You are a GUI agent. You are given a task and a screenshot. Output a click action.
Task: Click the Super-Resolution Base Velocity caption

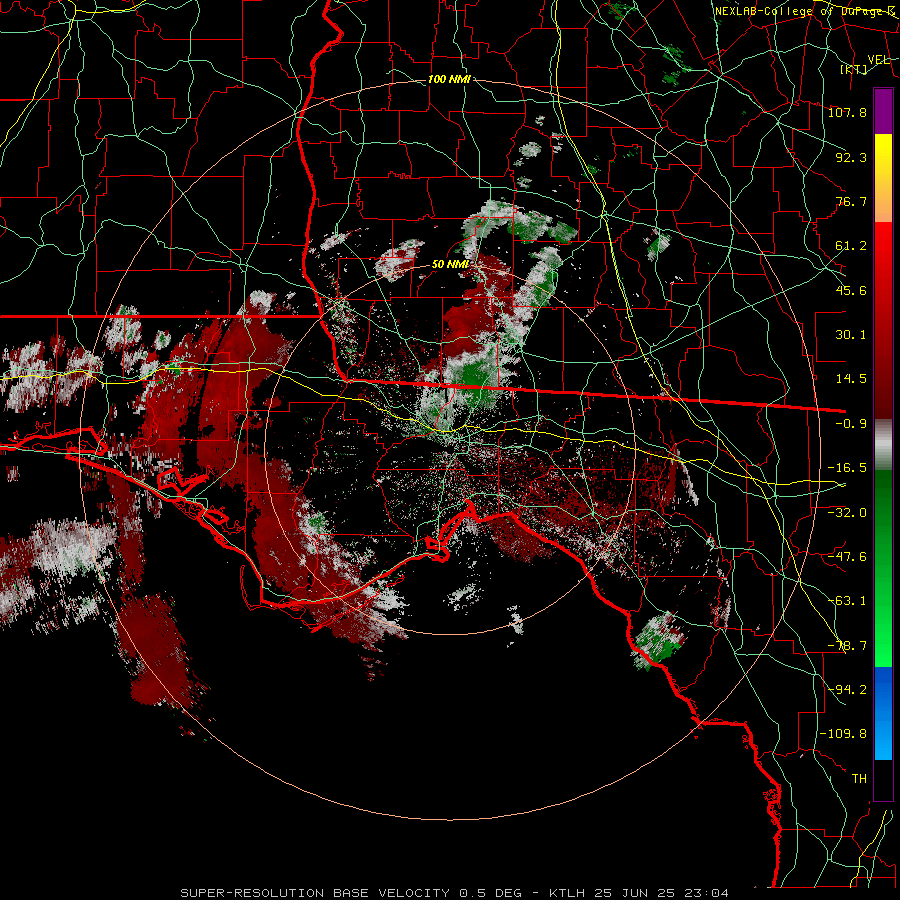455,893
